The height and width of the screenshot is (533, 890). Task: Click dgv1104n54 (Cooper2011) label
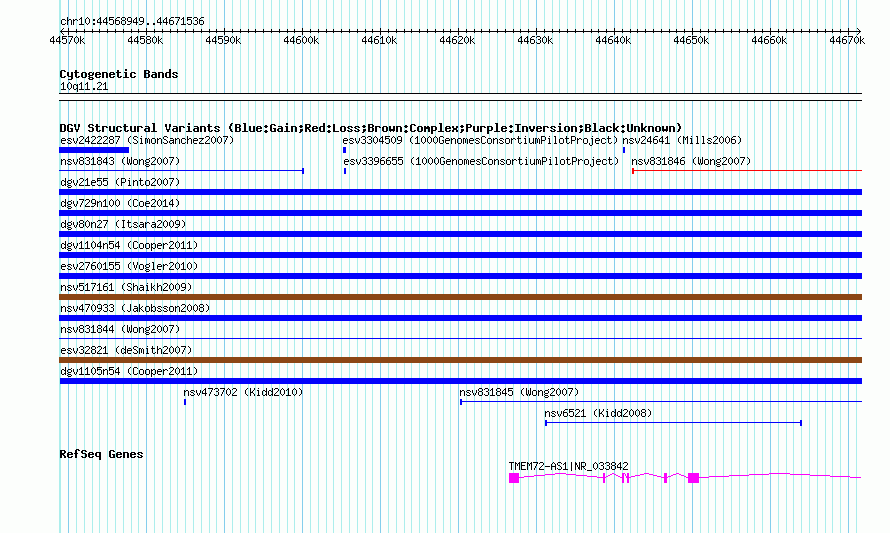click(x=129, y=245)
